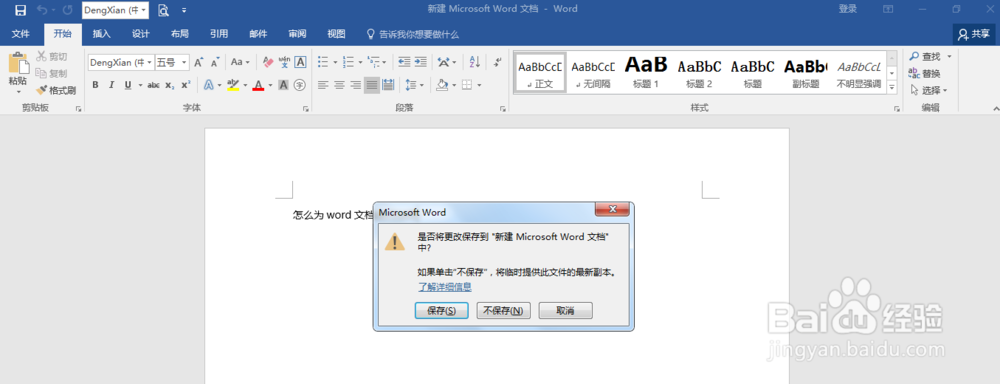Open the Change Case (Aa) dropdown
1000x384 pixels.
[x=240, y=63]
